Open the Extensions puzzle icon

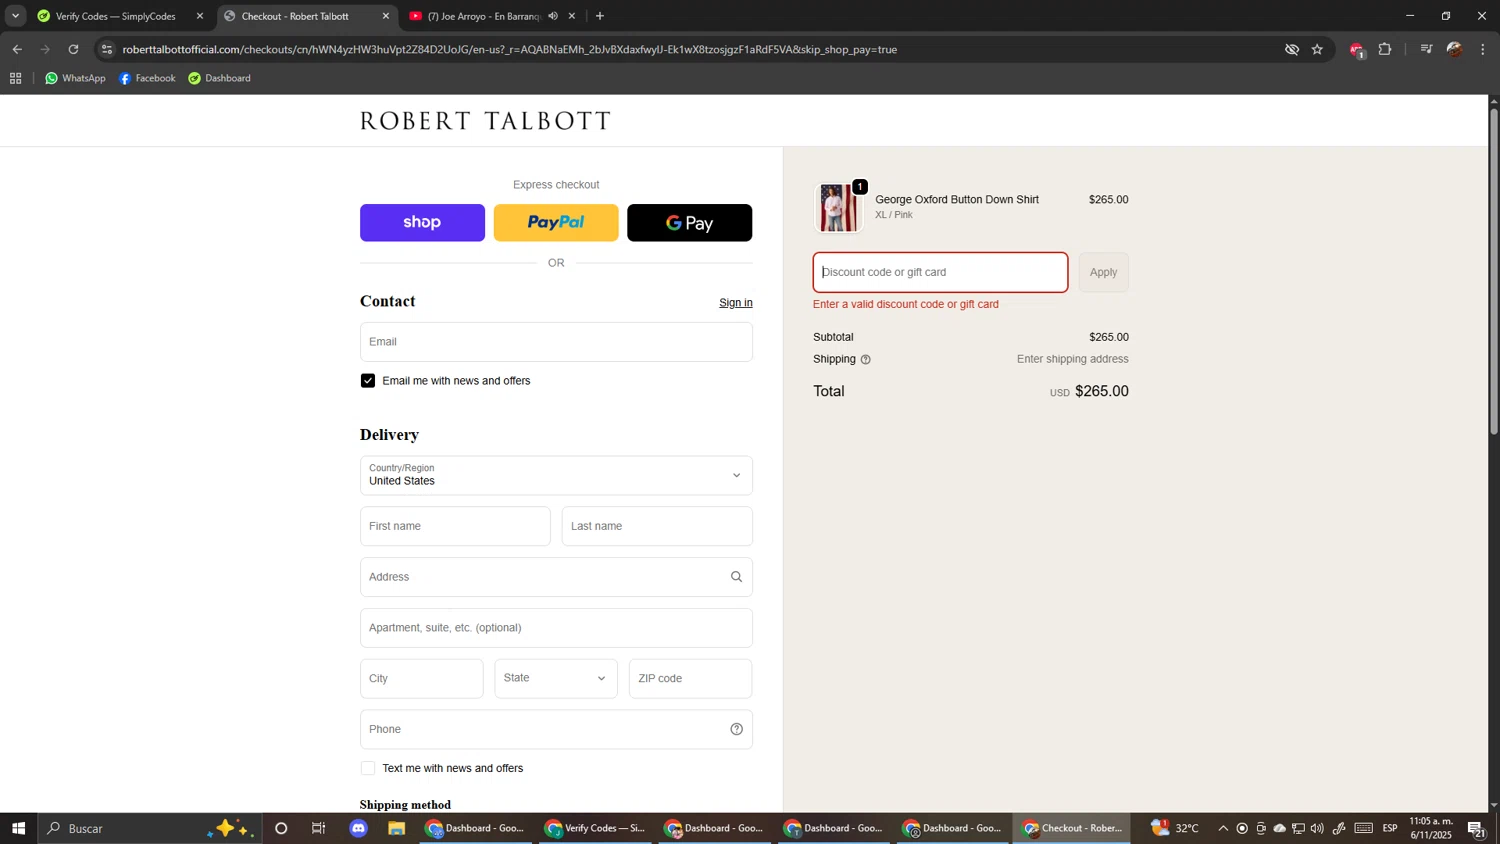pos(1385,49)
